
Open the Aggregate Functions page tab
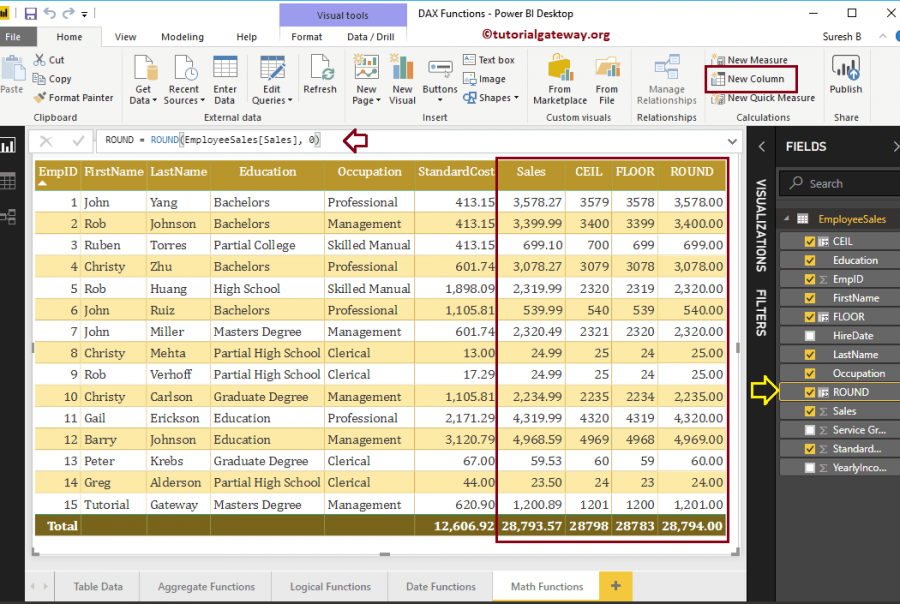point(205,587)
